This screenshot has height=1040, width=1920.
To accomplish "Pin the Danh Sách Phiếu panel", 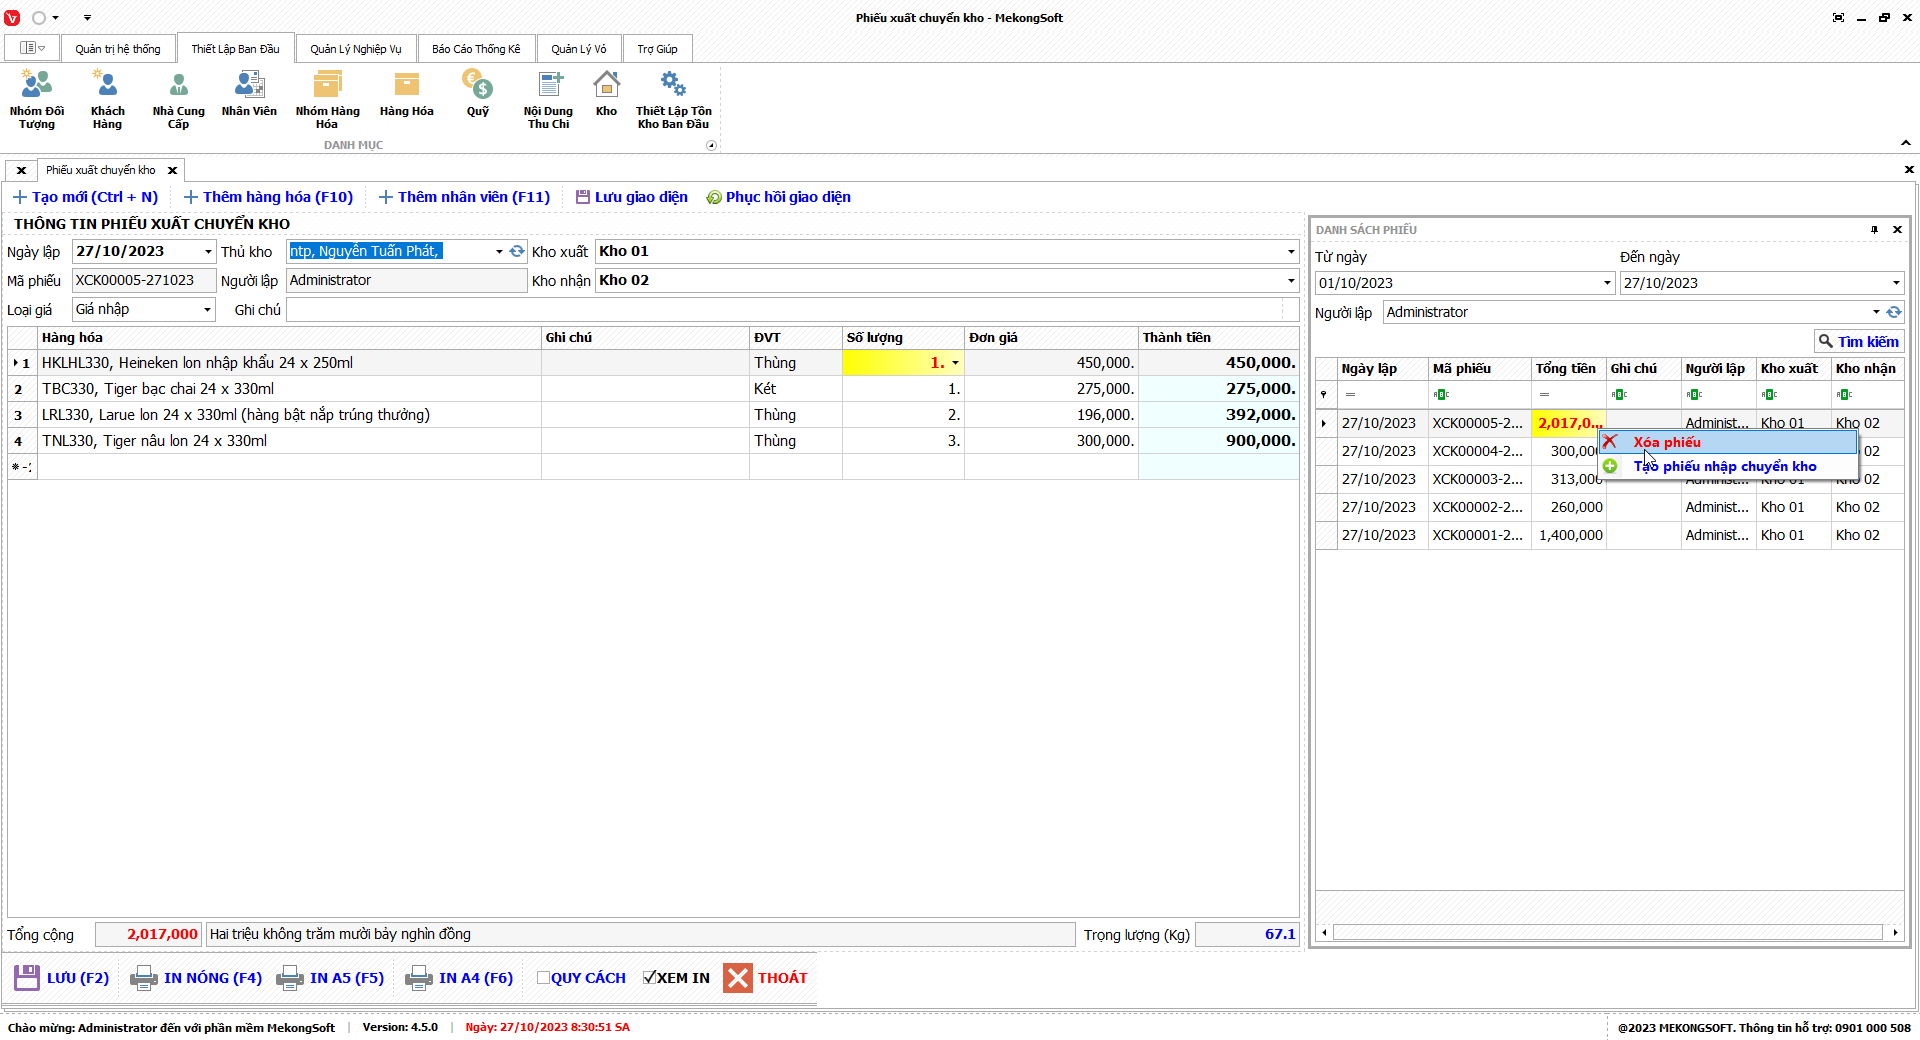I will click(x=1874, y=230).
